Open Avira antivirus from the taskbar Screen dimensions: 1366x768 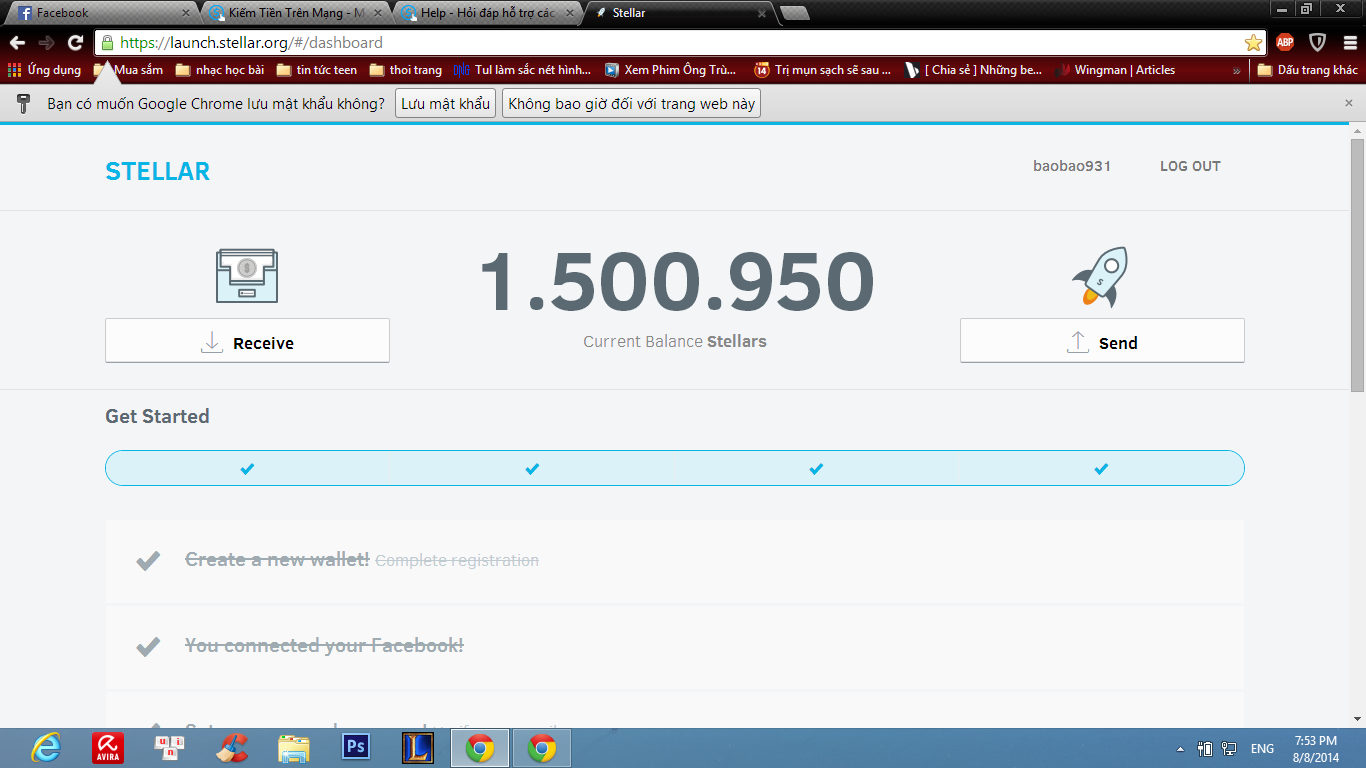[x=107, y=748]
